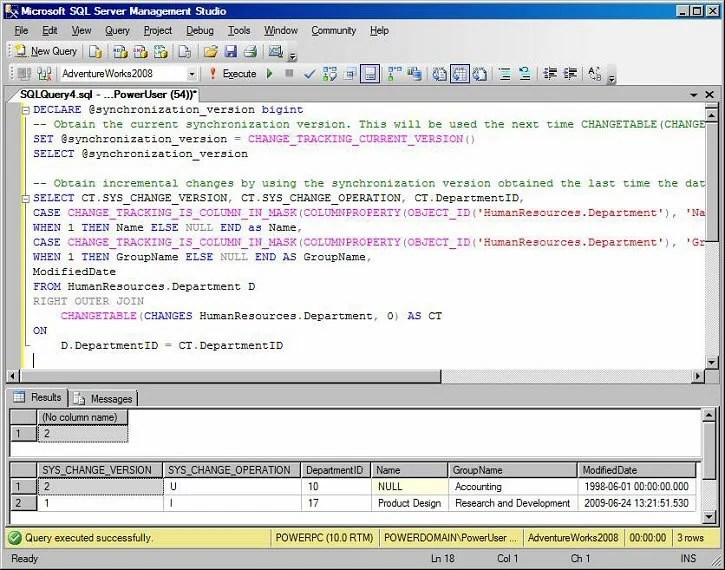The width and height of the screenshot is (725, 570).
Task: Click the ModifiedDate column header
Action: pos(637,470)
